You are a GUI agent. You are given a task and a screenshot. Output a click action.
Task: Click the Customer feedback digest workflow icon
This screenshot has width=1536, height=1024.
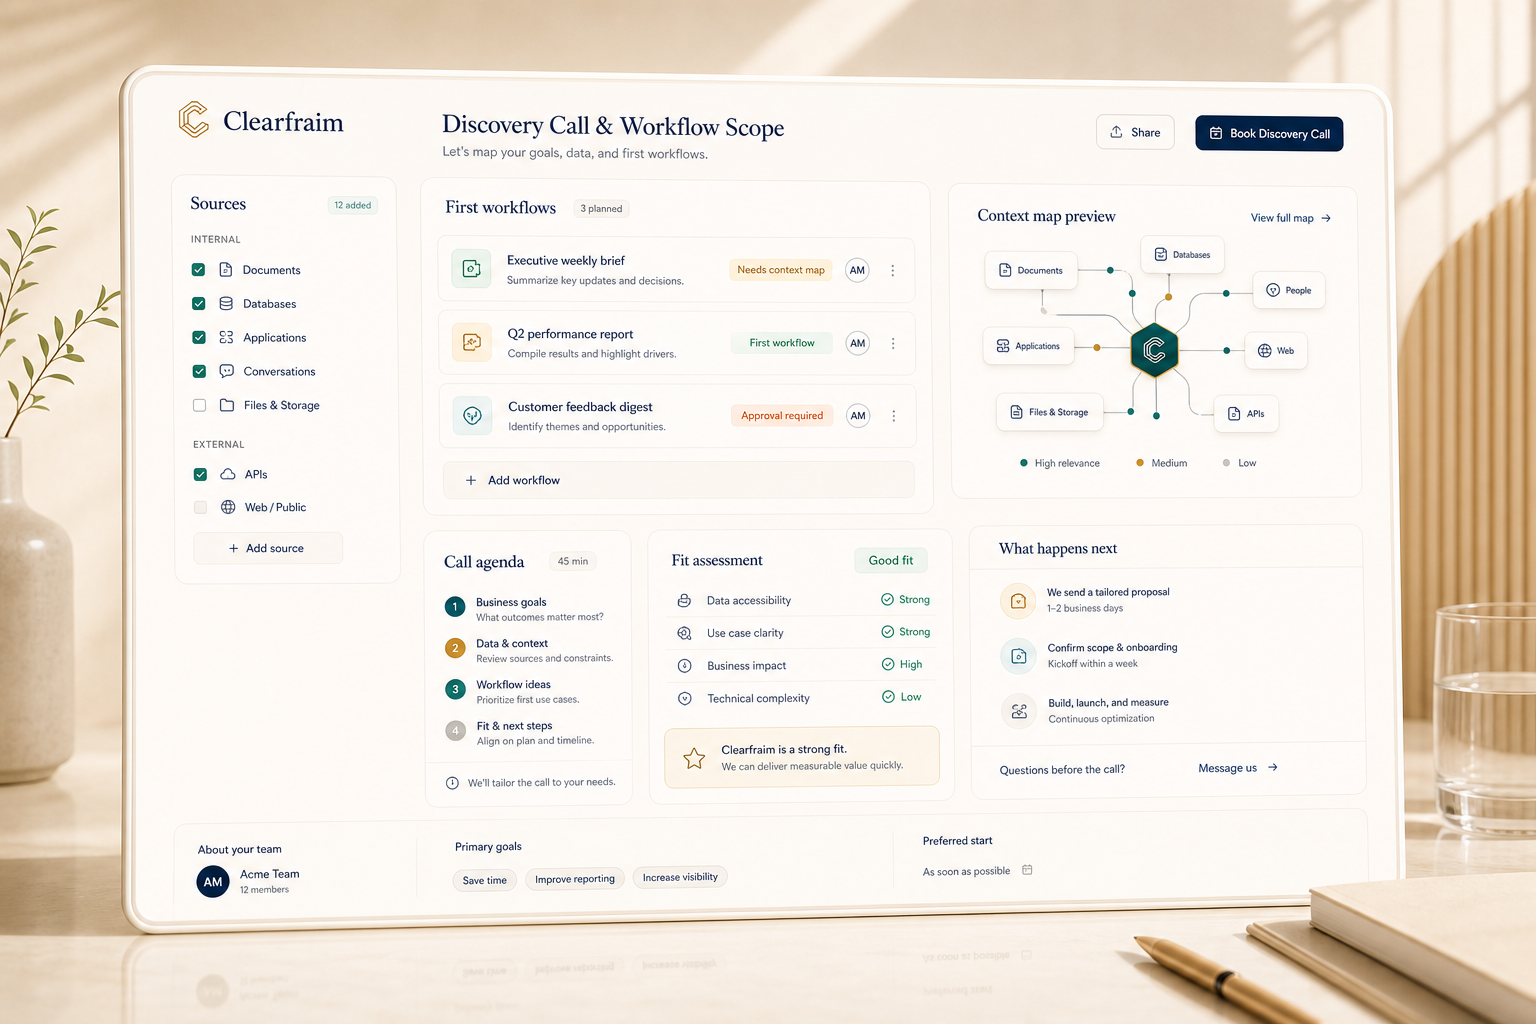473,415
